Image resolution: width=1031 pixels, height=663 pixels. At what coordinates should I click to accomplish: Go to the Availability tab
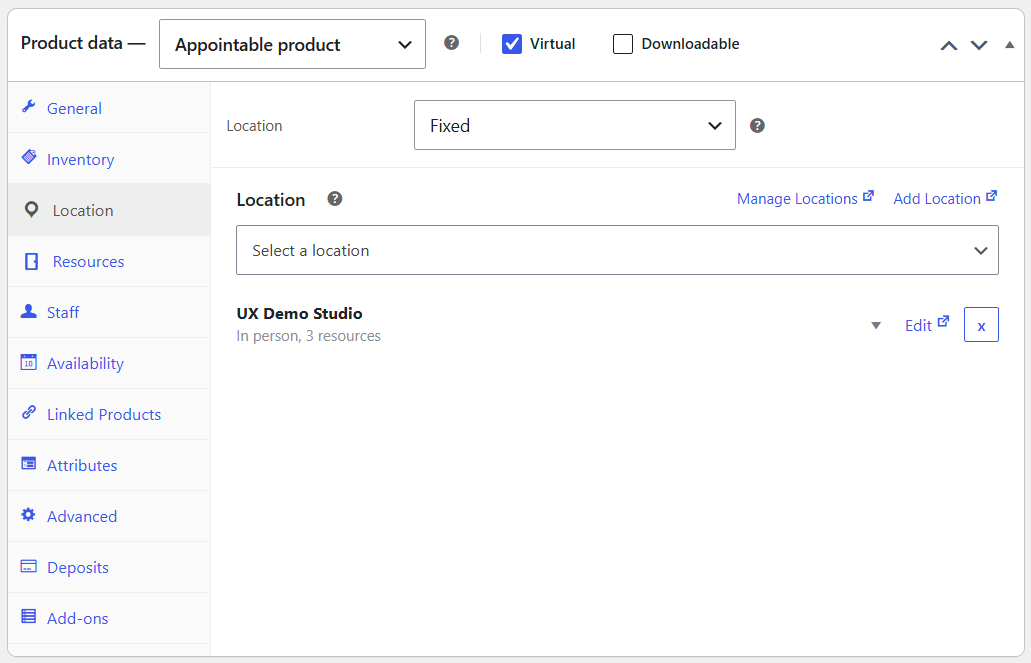[109, 363]
